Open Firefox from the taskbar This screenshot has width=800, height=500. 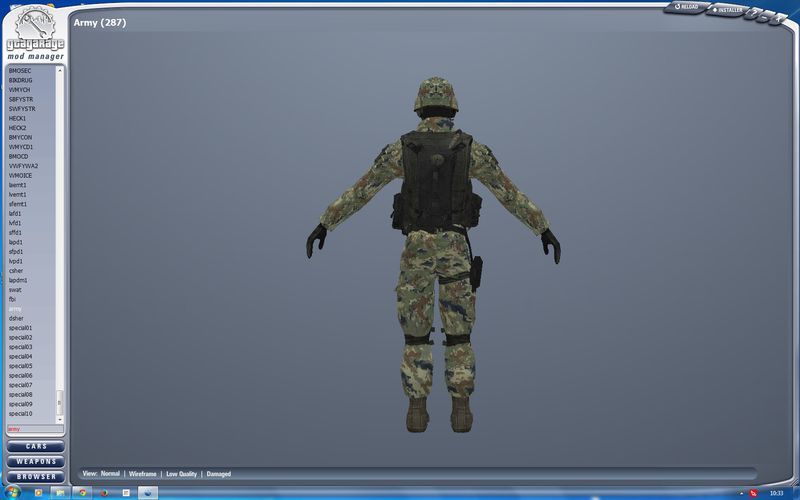[x=104, y=493]
